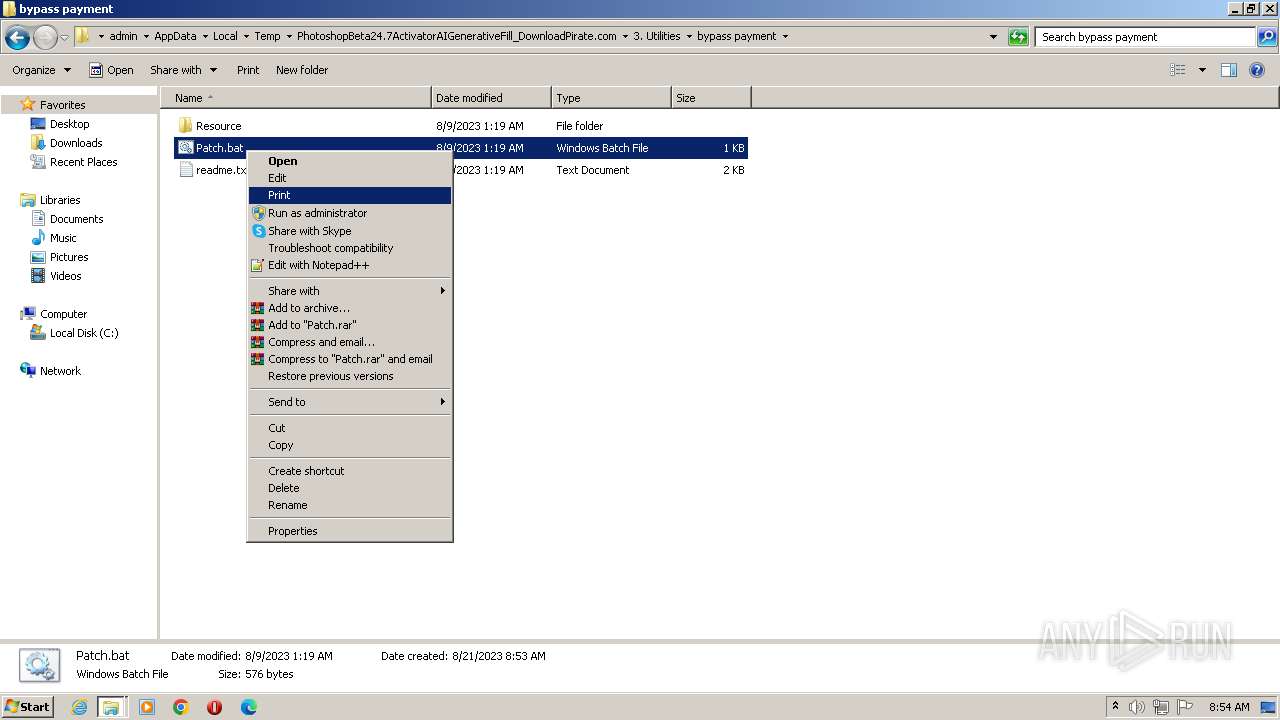1280x720 pixels.
Task: Toggle the preview pane icon
Action: (x=1229, y=70)
